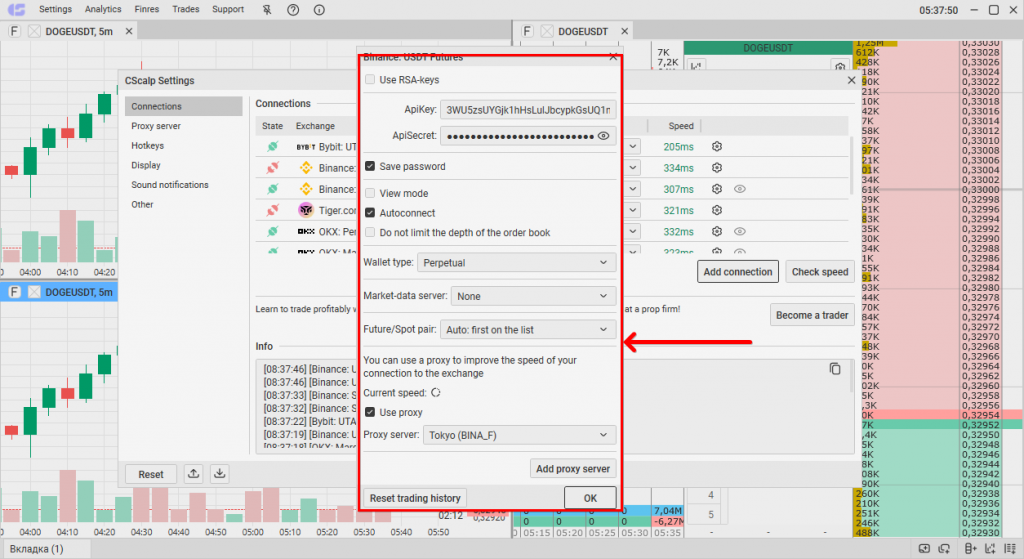Click the Add connection button

[738, 272]
